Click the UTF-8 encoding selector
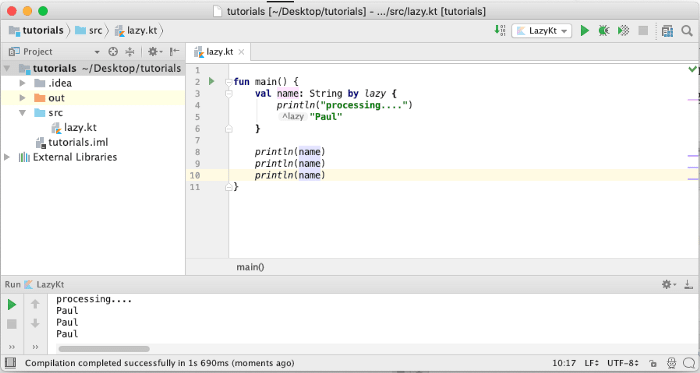Image resolution: width=700 pixels, height=373 pixels. point(622,363)
